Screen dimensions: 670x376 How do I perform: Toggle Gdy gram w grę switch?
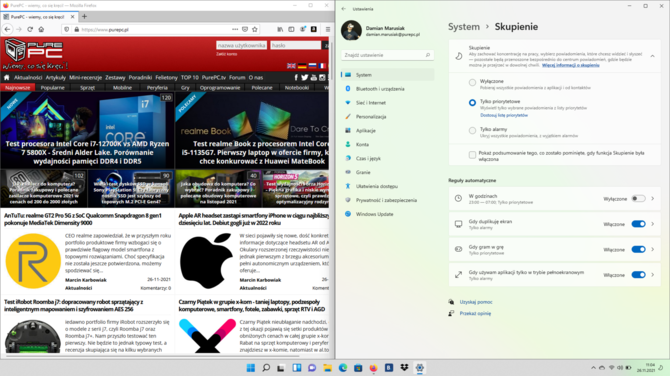[x=638, y=250]
